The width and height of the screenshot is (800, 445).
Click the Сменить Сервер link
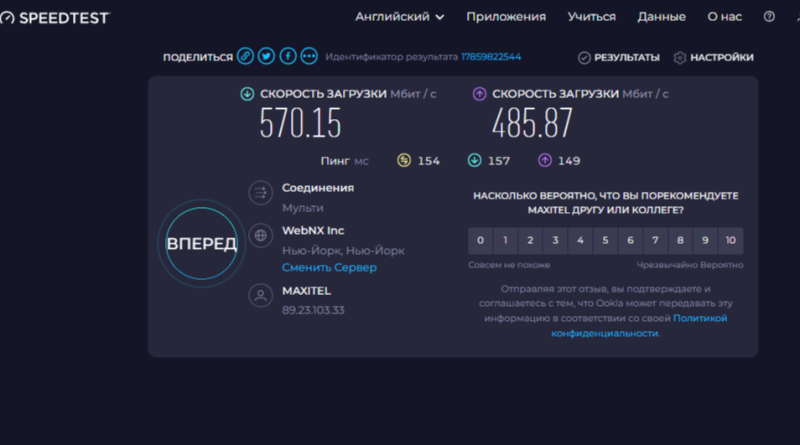click(329, 267)
